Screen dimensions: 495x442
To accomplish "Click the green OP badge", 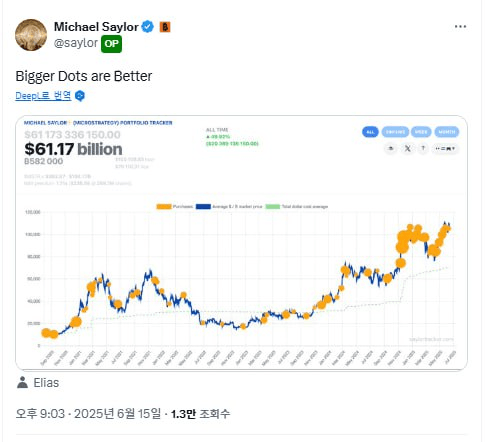I will click(x=111, y=44).
